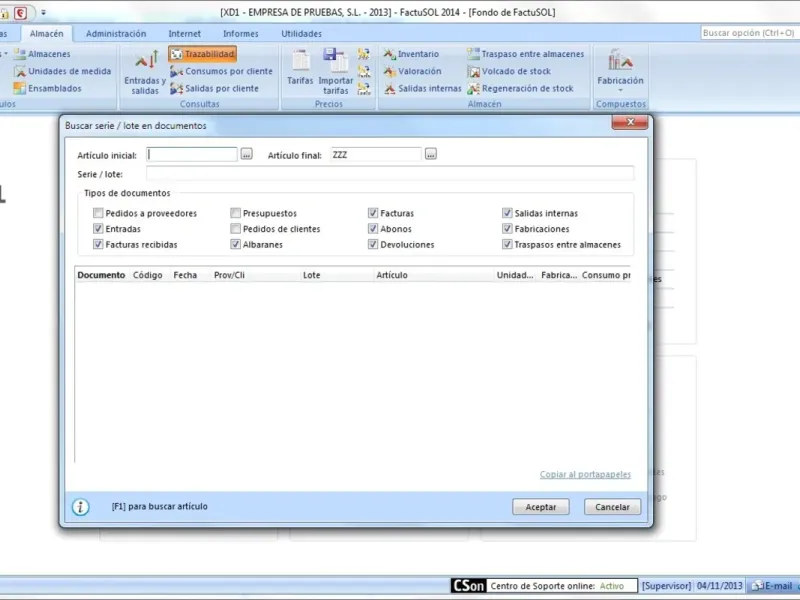Click the E-mail status bar icon
This screenshot has height=600, width=800.
[772, 586]
